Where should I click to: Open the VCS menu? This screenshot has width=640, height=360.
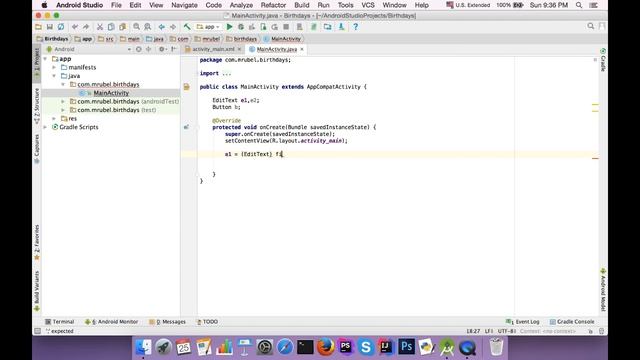[x=368, y=5]
